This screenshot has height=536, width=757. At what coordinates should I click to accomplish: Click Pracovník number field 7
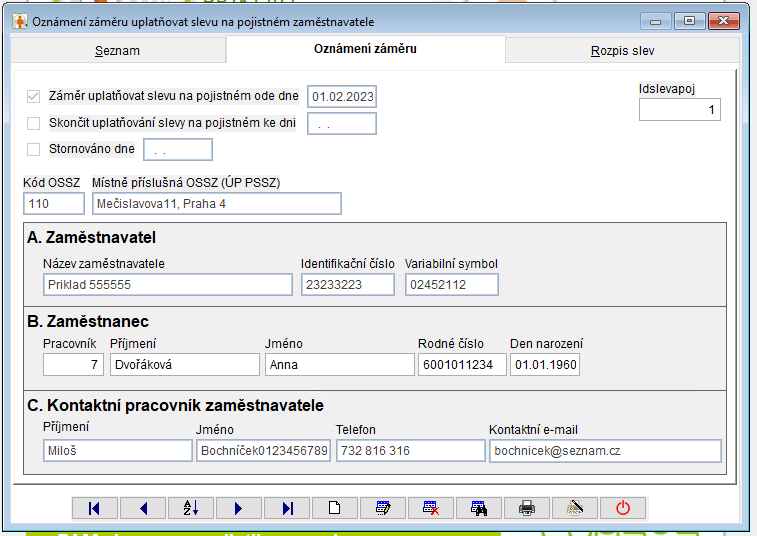coord(73,365)
